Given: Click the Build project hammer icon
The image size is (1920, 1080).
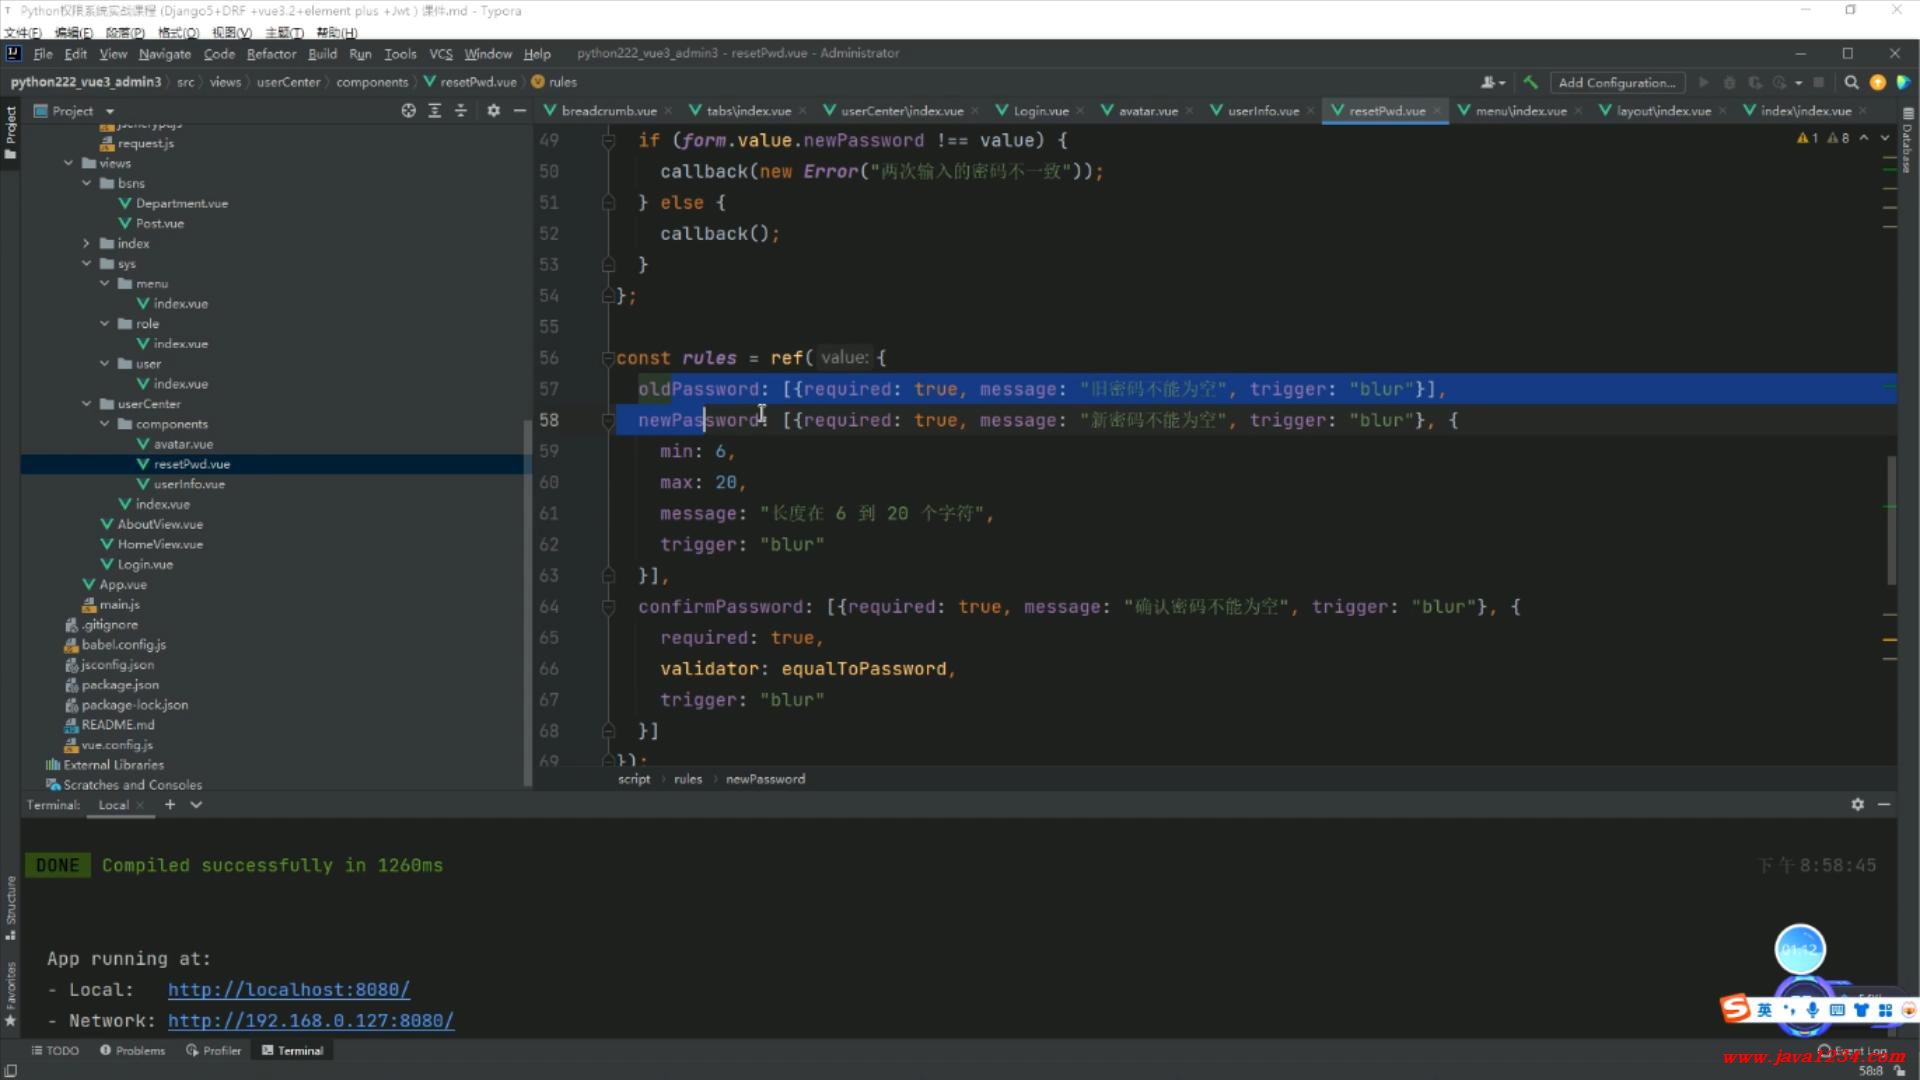Looking at the screenshot, I should click(1530, 82).
